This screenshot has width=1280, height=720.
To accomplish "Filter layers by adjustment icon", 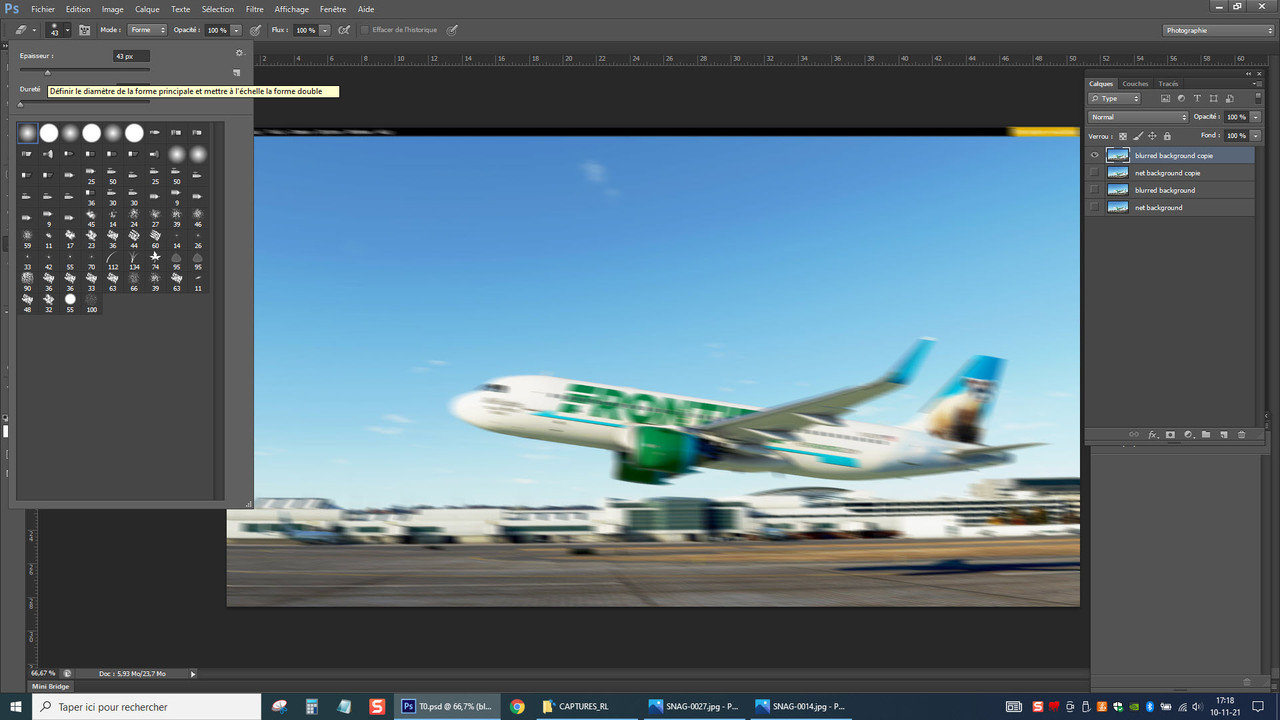I will [1181, 99].
